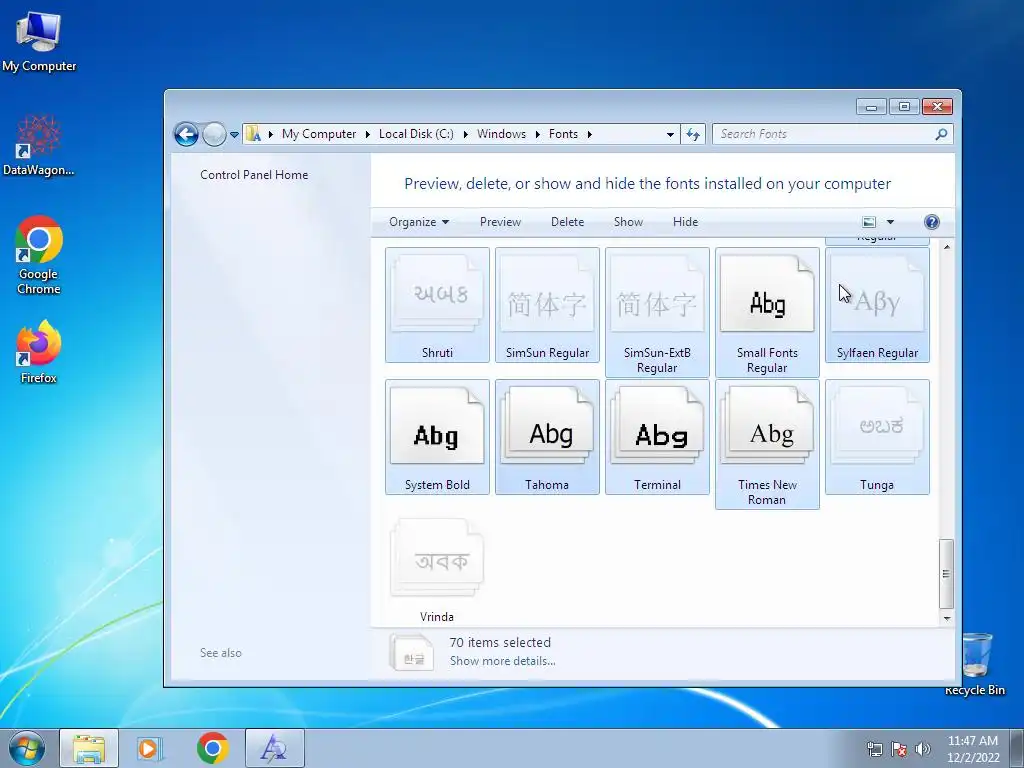Click the volume speaker tray icon
This screenshot has width=1024, height=768.
[x=922, y=749]
